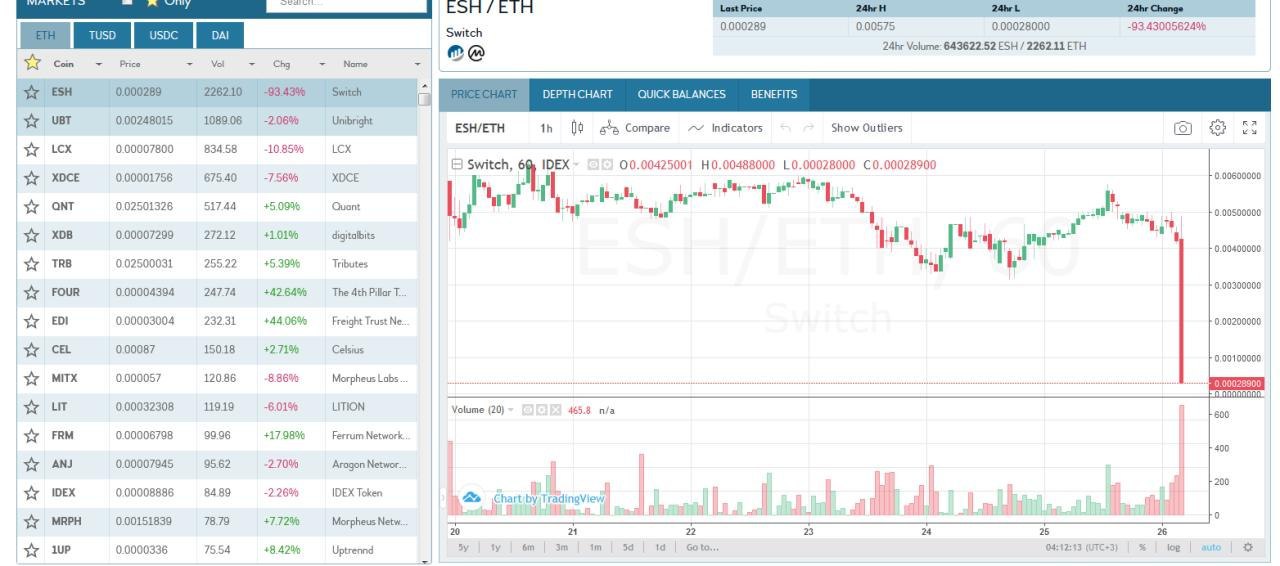Star the ESH coin as favorite
Screen dimensions: 1280x566
click(32, 92)
